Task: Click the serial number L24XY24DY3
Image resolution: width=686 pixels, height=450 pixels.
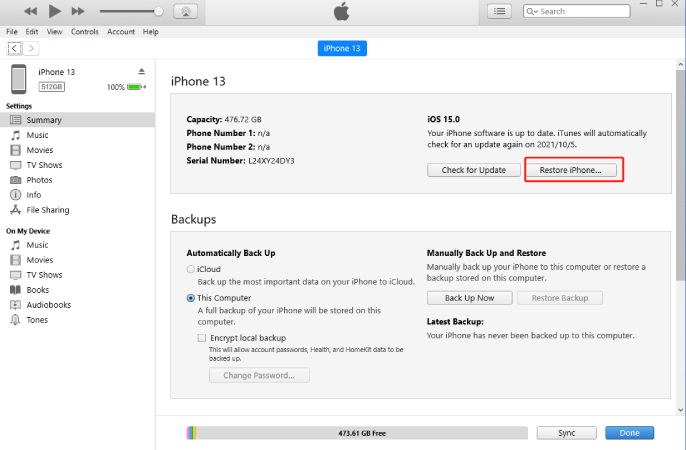Action: coord(271,161)
